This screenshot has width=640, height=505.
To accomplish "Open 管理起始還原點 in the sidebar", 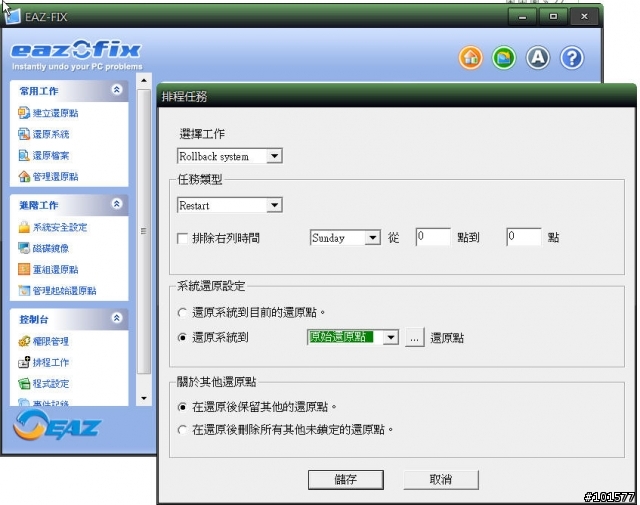I will tap(64, 291).
